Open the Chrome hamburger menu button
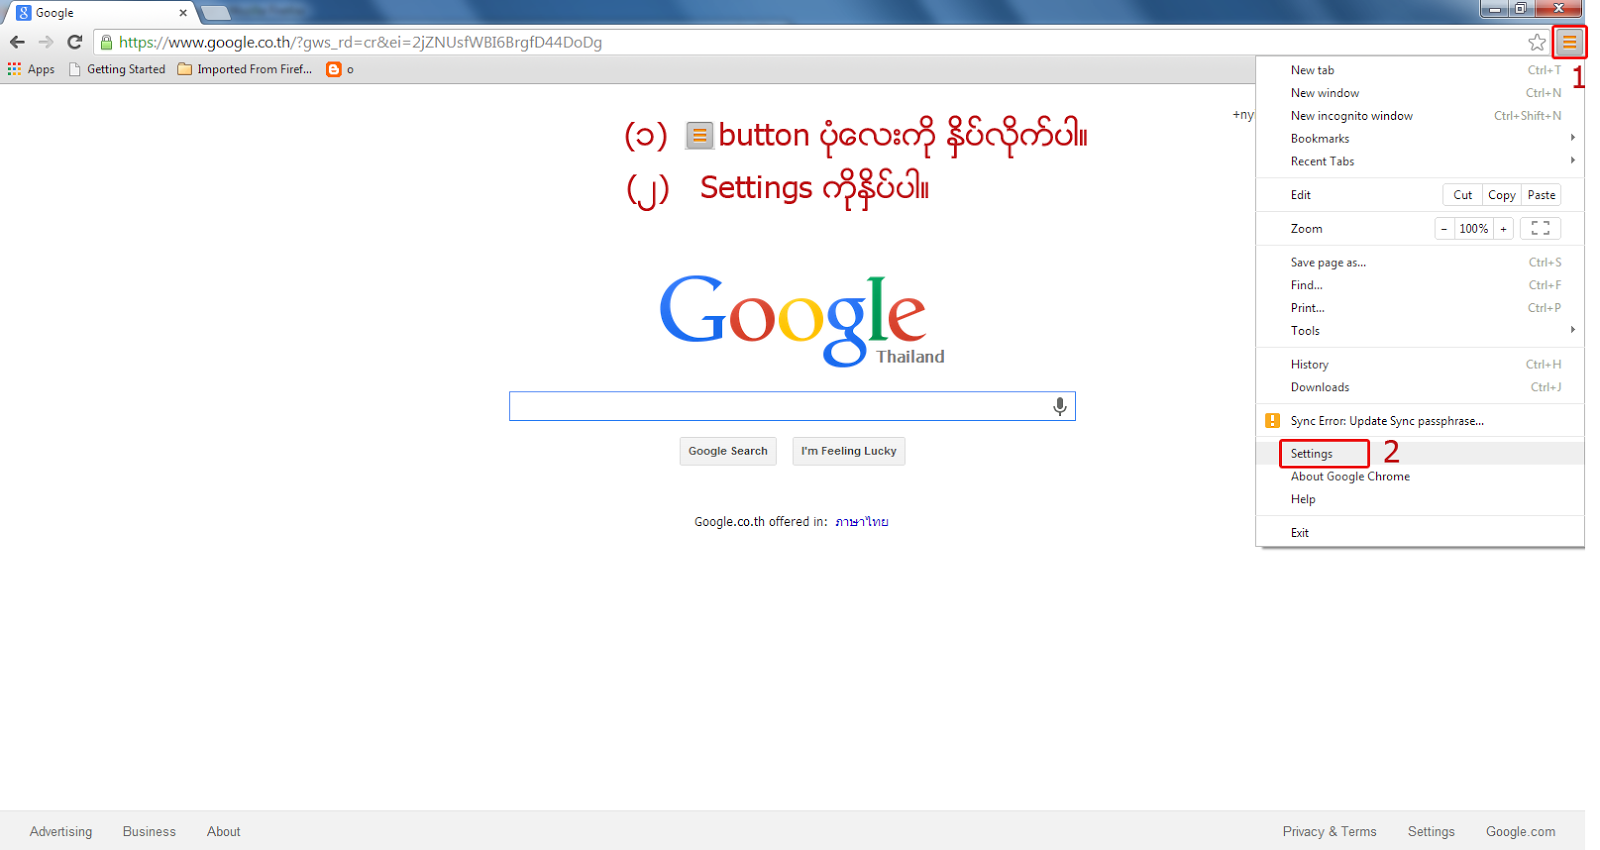 point(1569,42)
